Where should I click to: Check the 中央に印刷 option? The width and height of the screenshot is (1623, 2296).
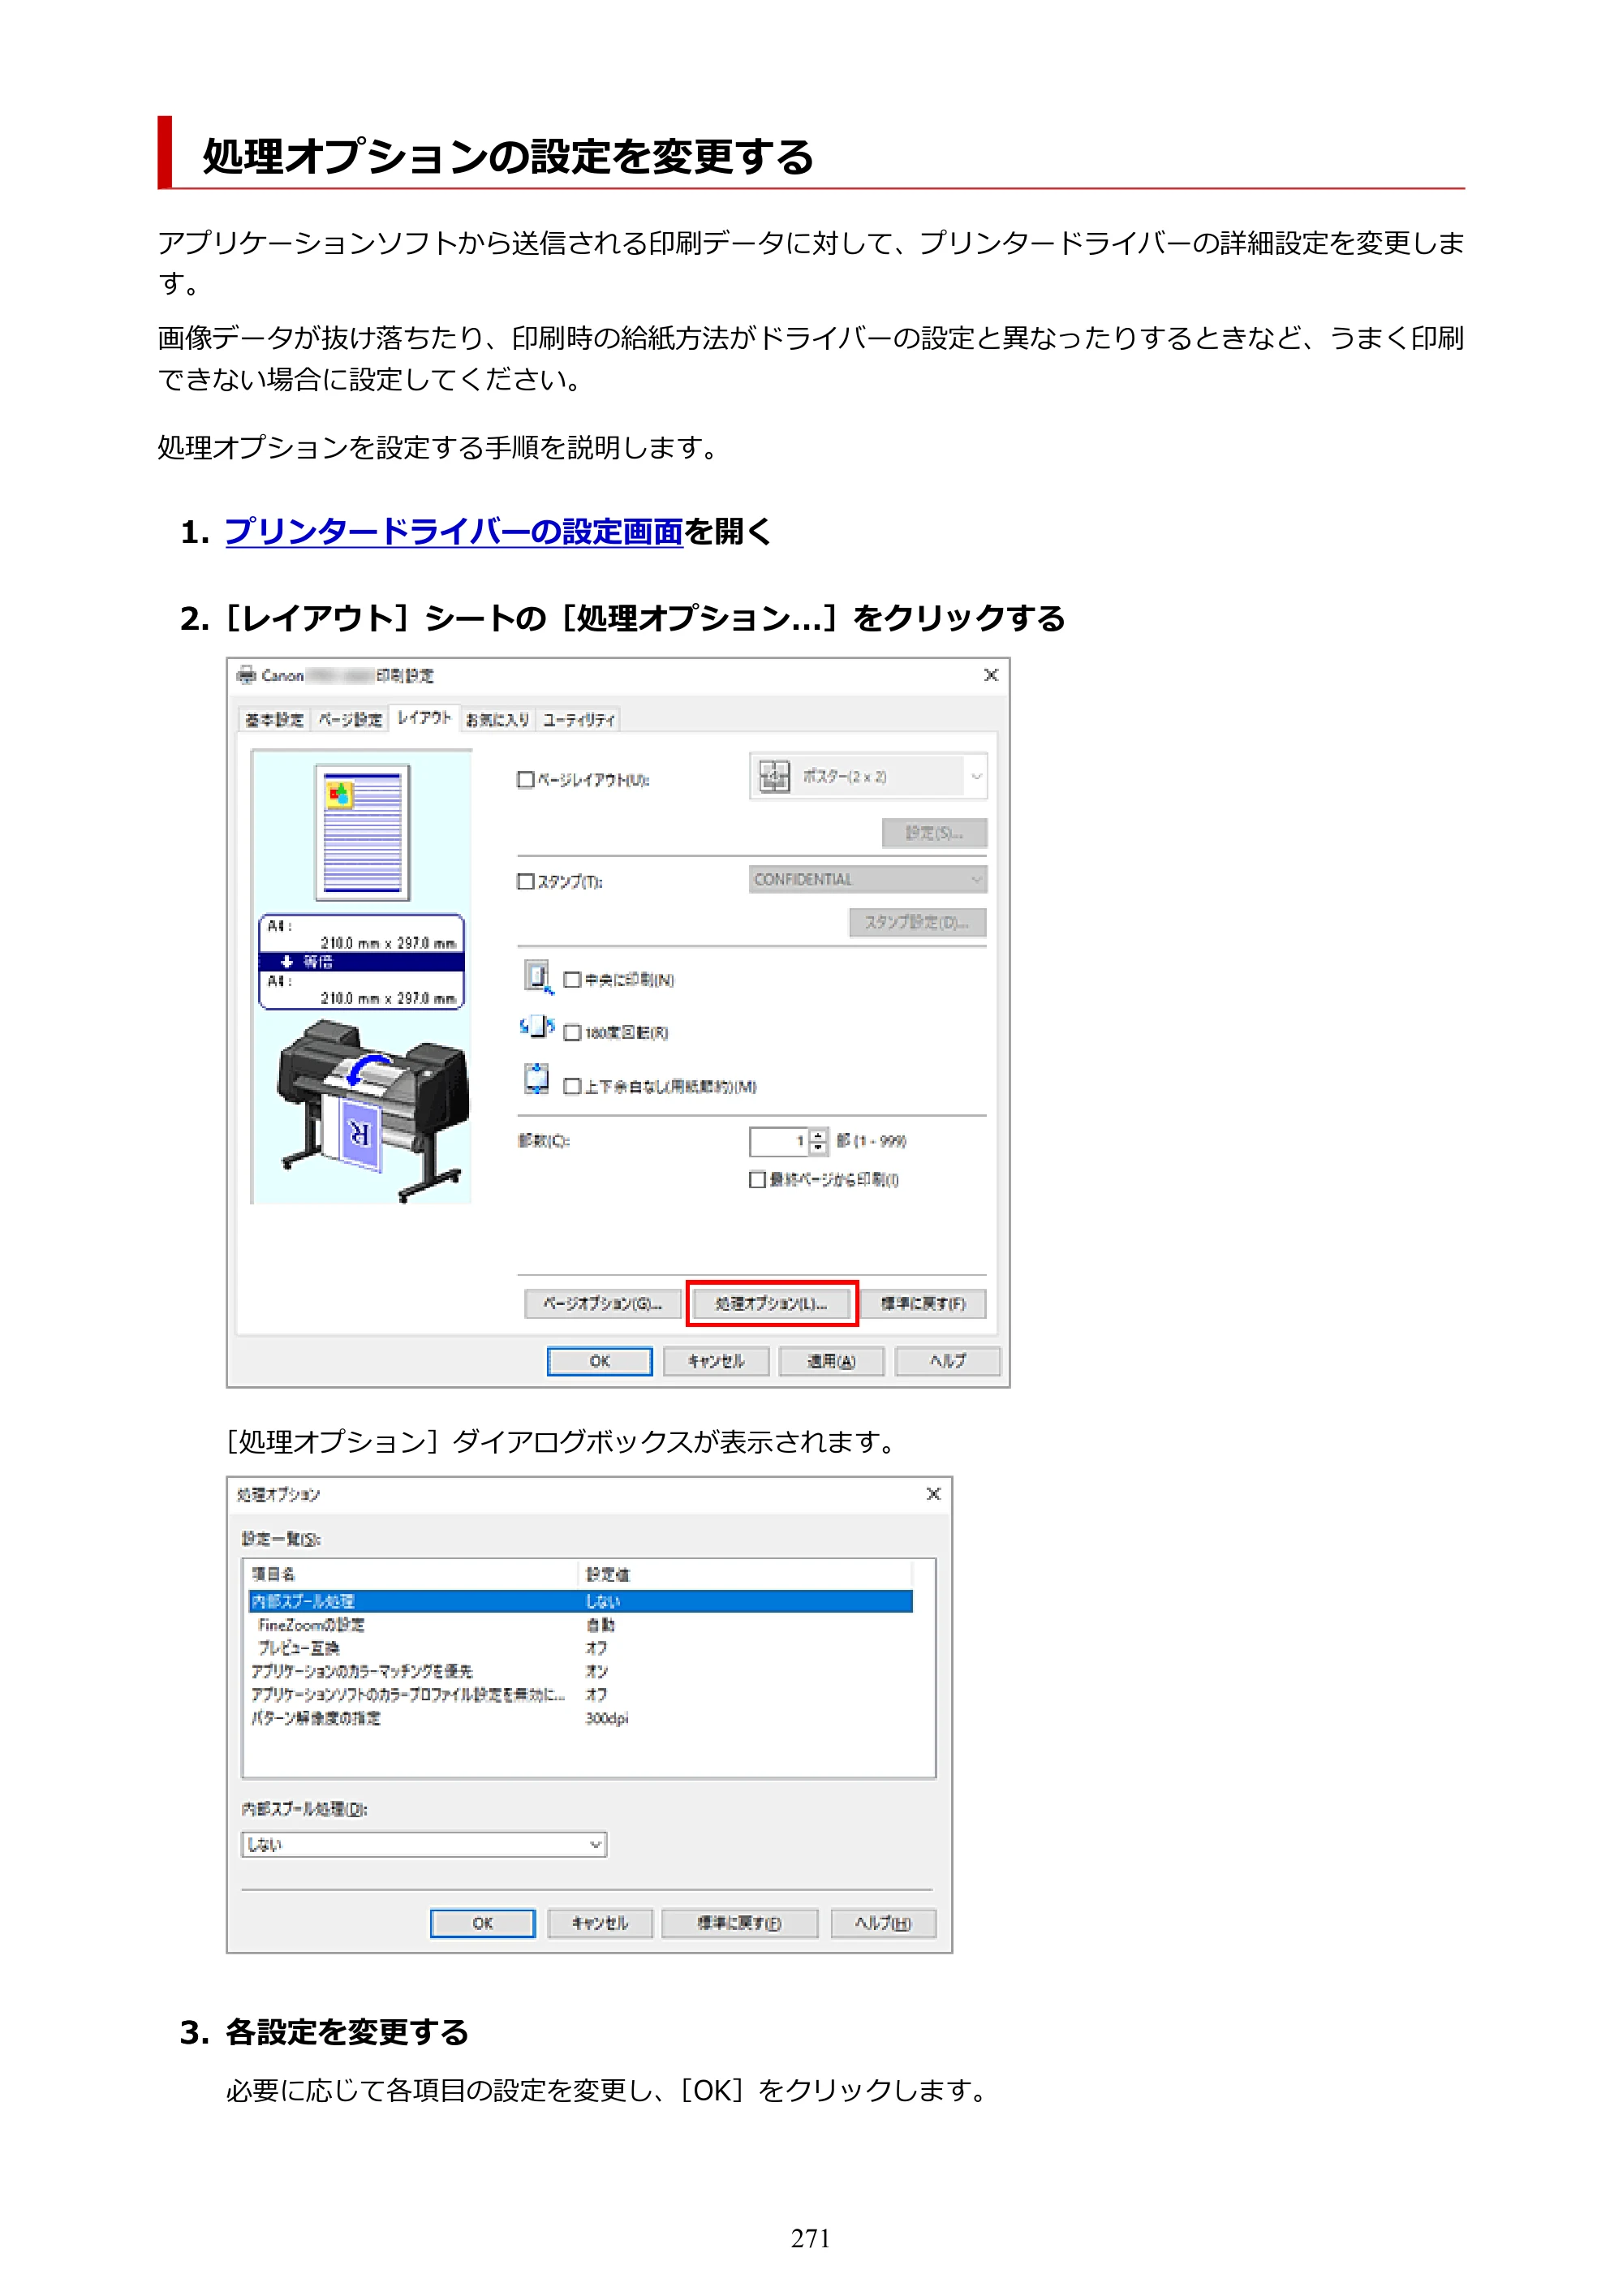572,979
